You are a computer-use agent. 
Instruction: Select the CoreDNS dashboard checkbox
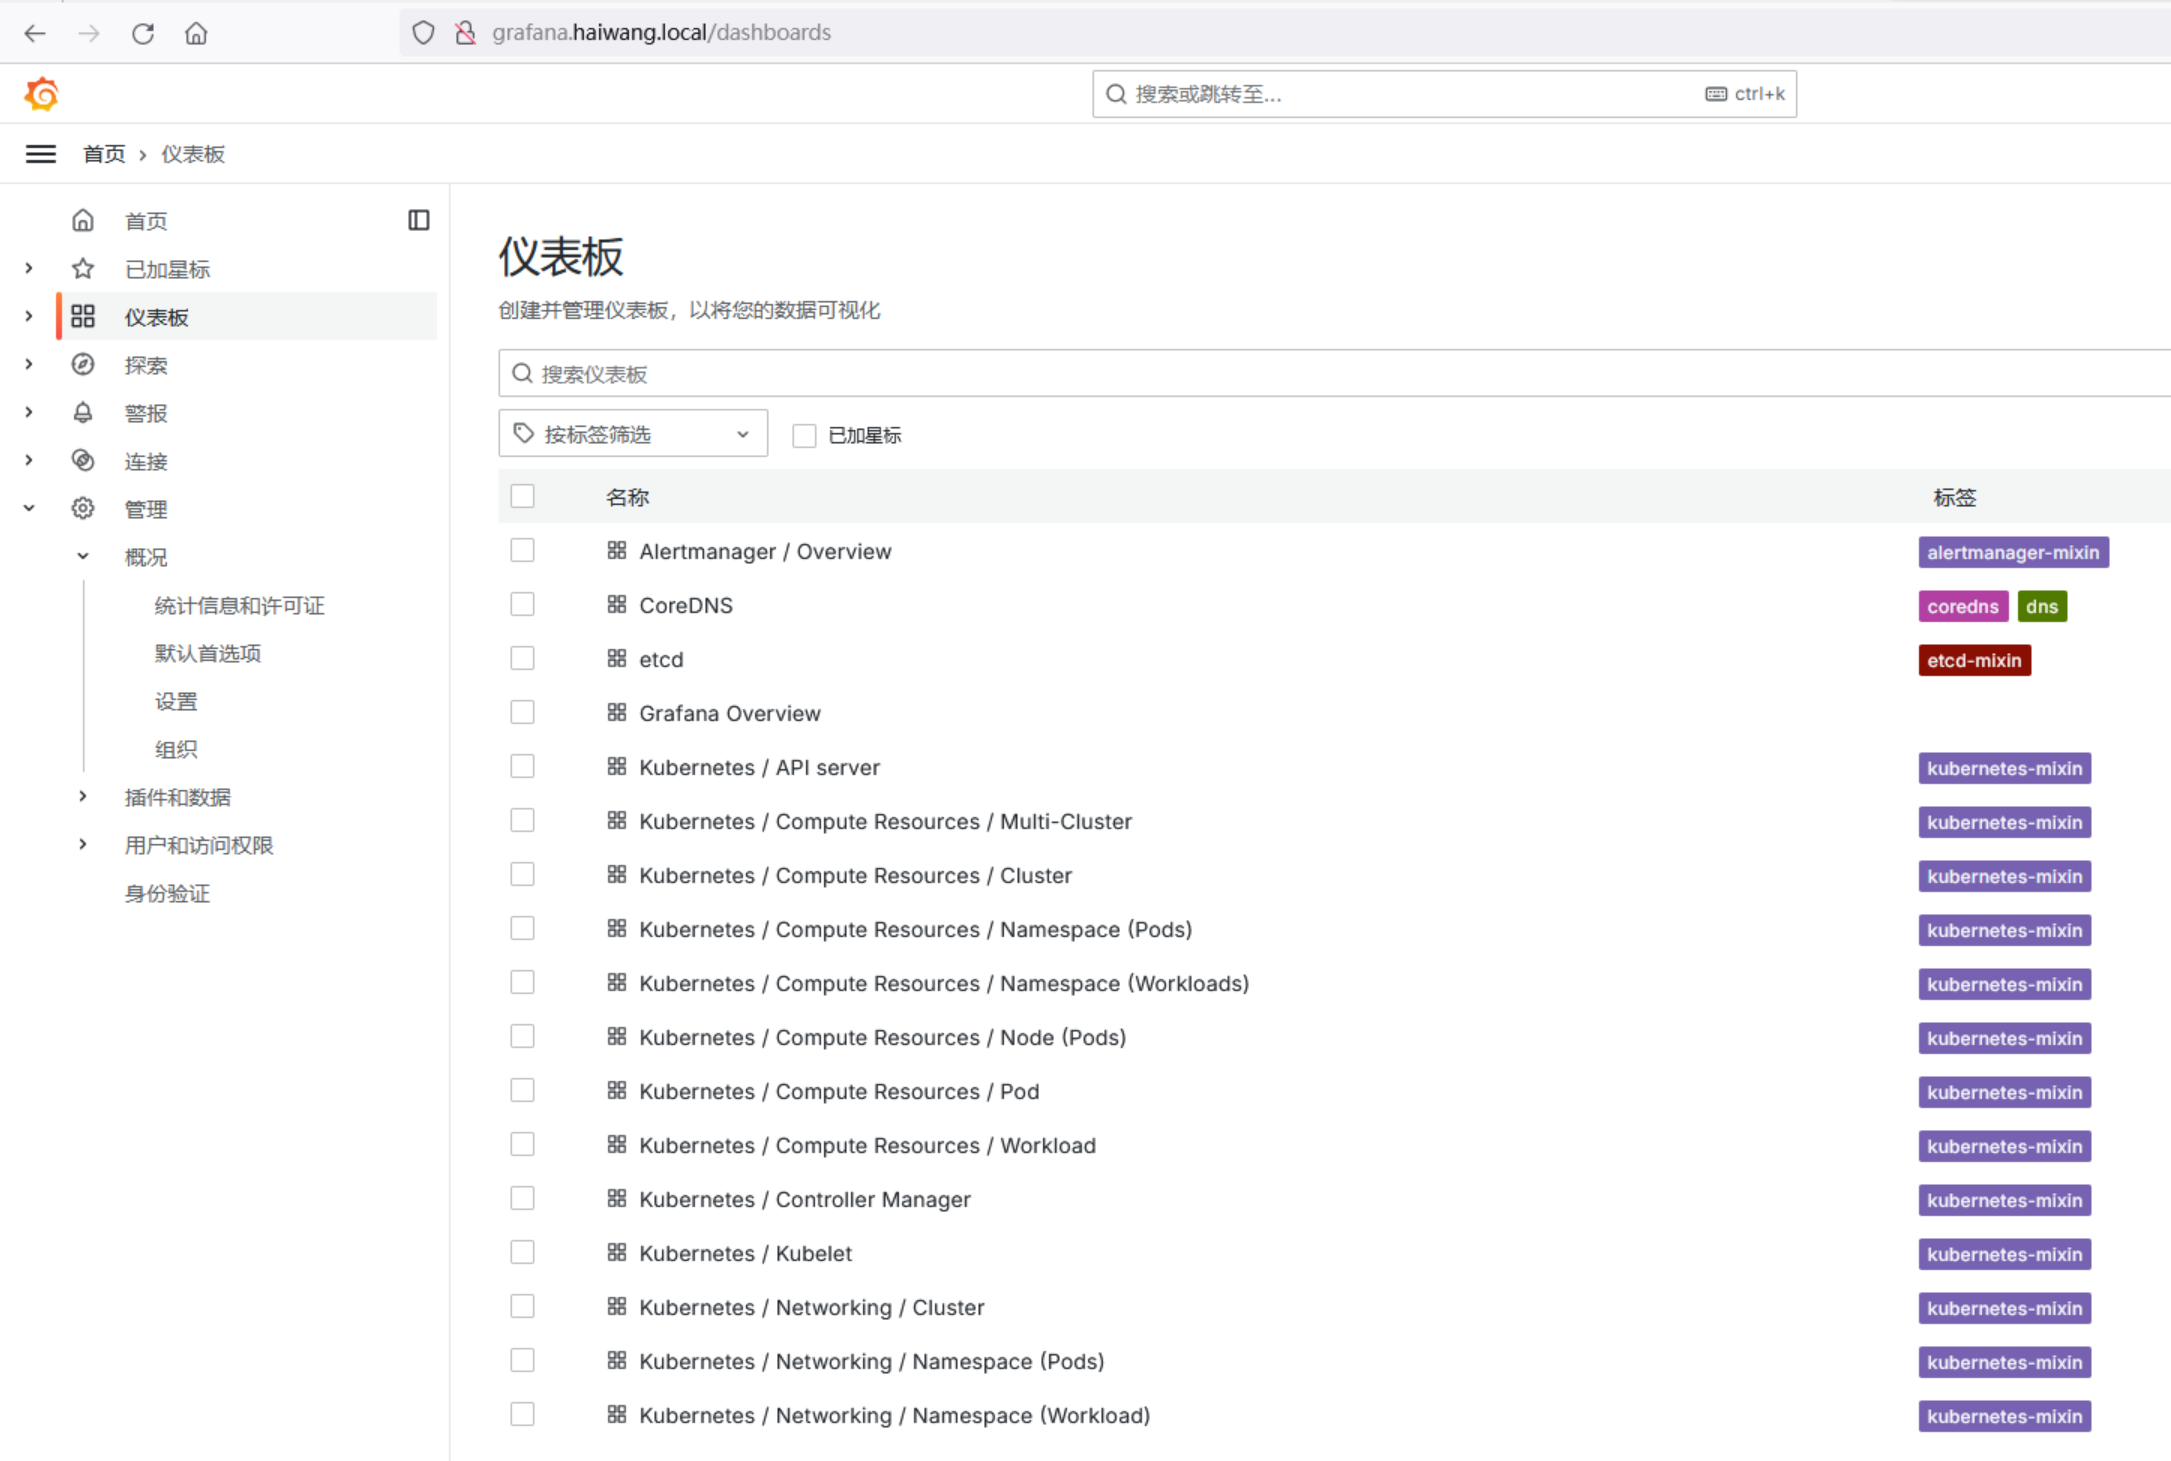click(522, 605)
